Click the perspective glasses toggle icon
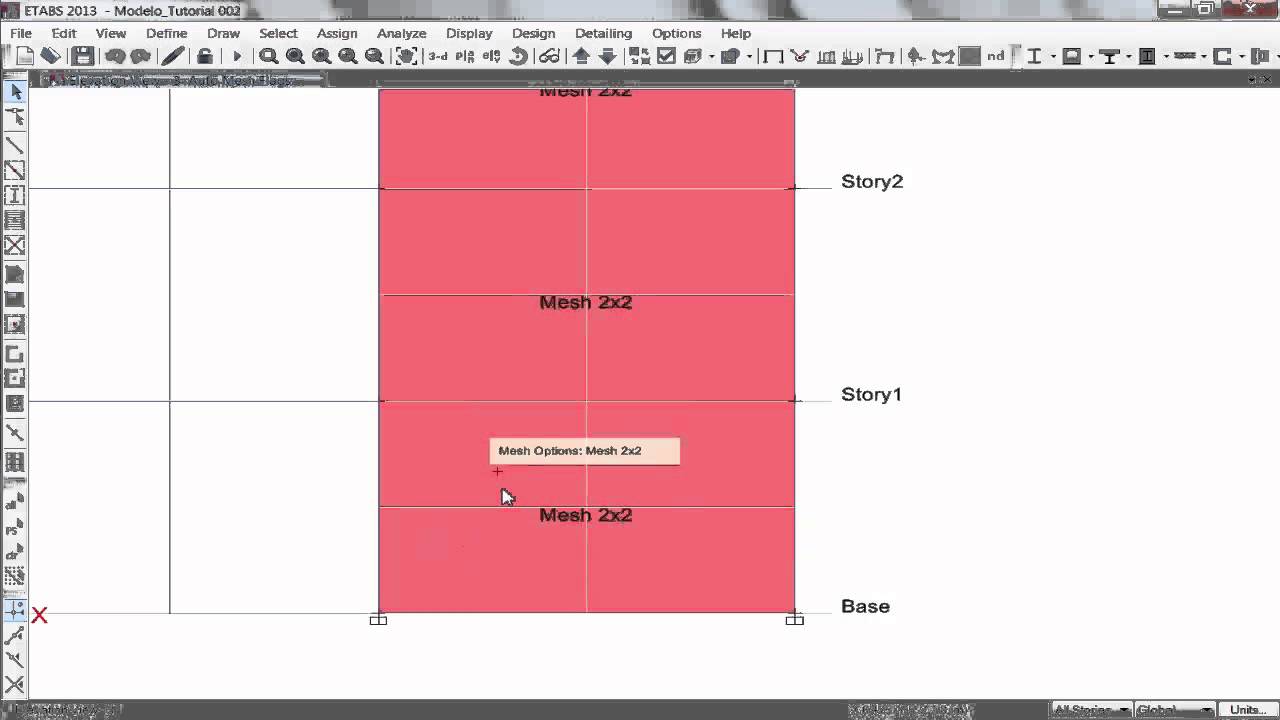The width and height of the screenshot is (1280, 720). click(549, 56)
